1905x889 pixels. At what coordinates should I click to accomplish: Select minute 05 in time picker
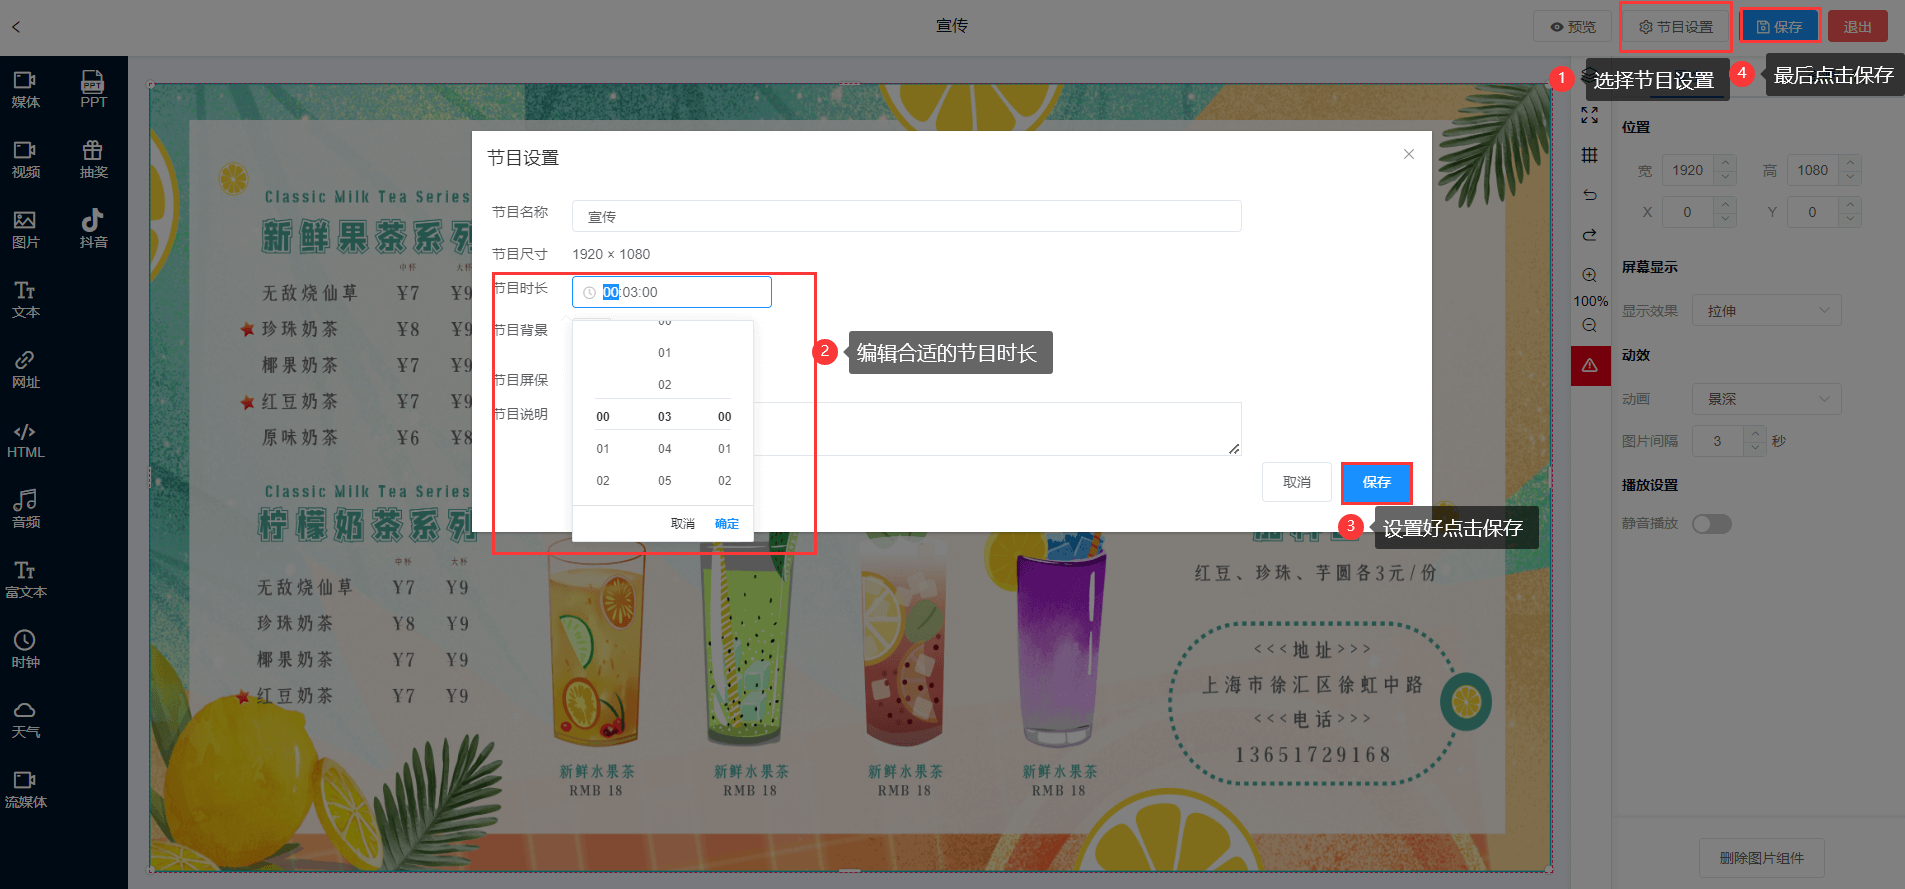(x=665, y=481)
